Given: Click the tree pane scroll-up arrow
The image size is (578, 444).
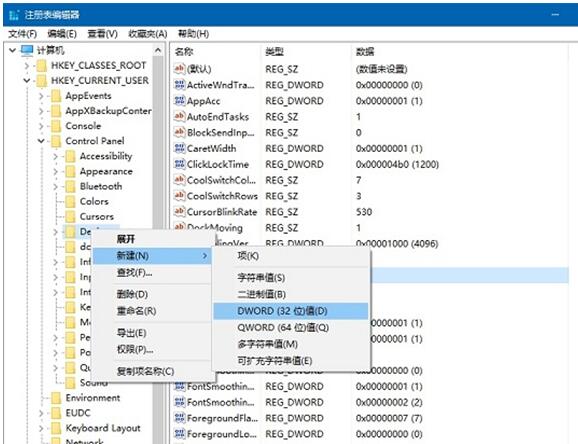Looking at the screenshot, I should pyautogui.click(x=158, y=50).
